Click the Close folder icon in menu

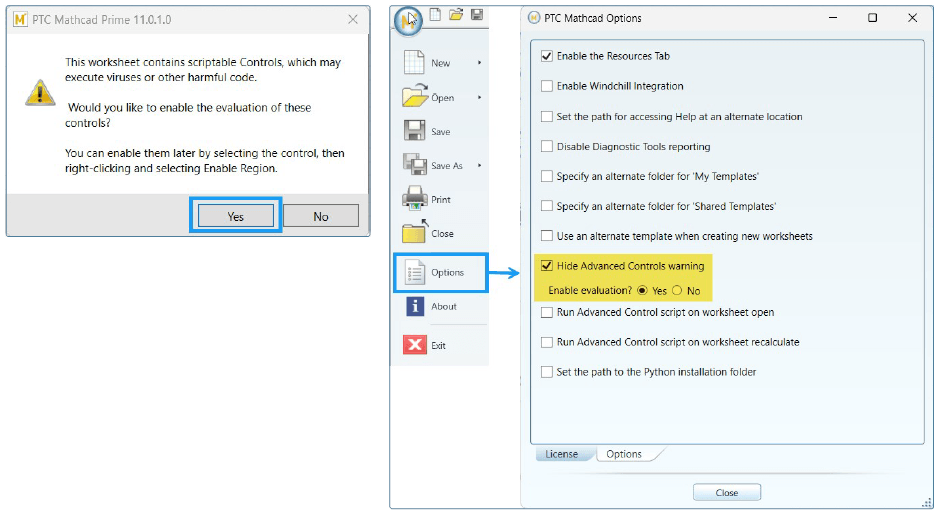[x=415, y=233]
